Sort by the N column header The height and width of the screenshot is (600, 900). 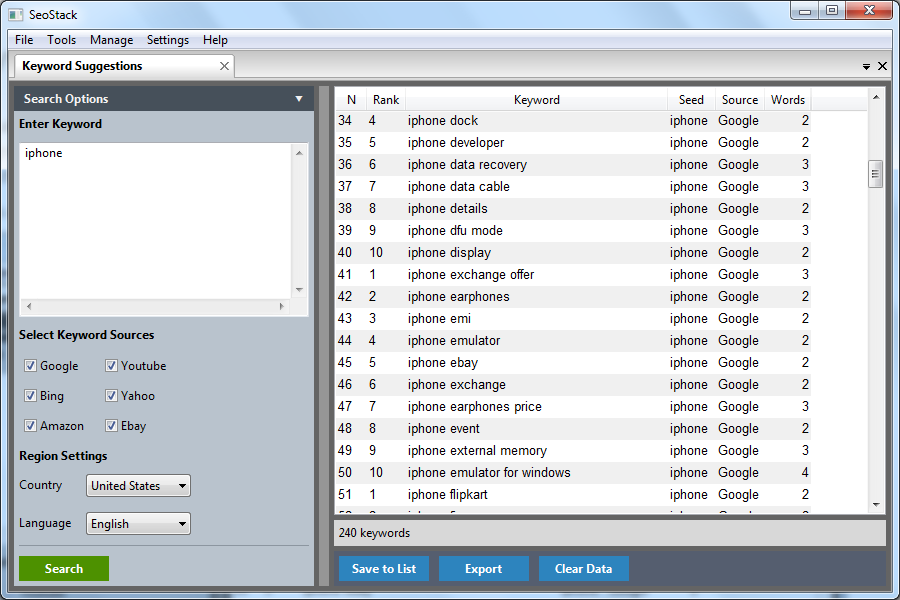click(x=351, y=100)
